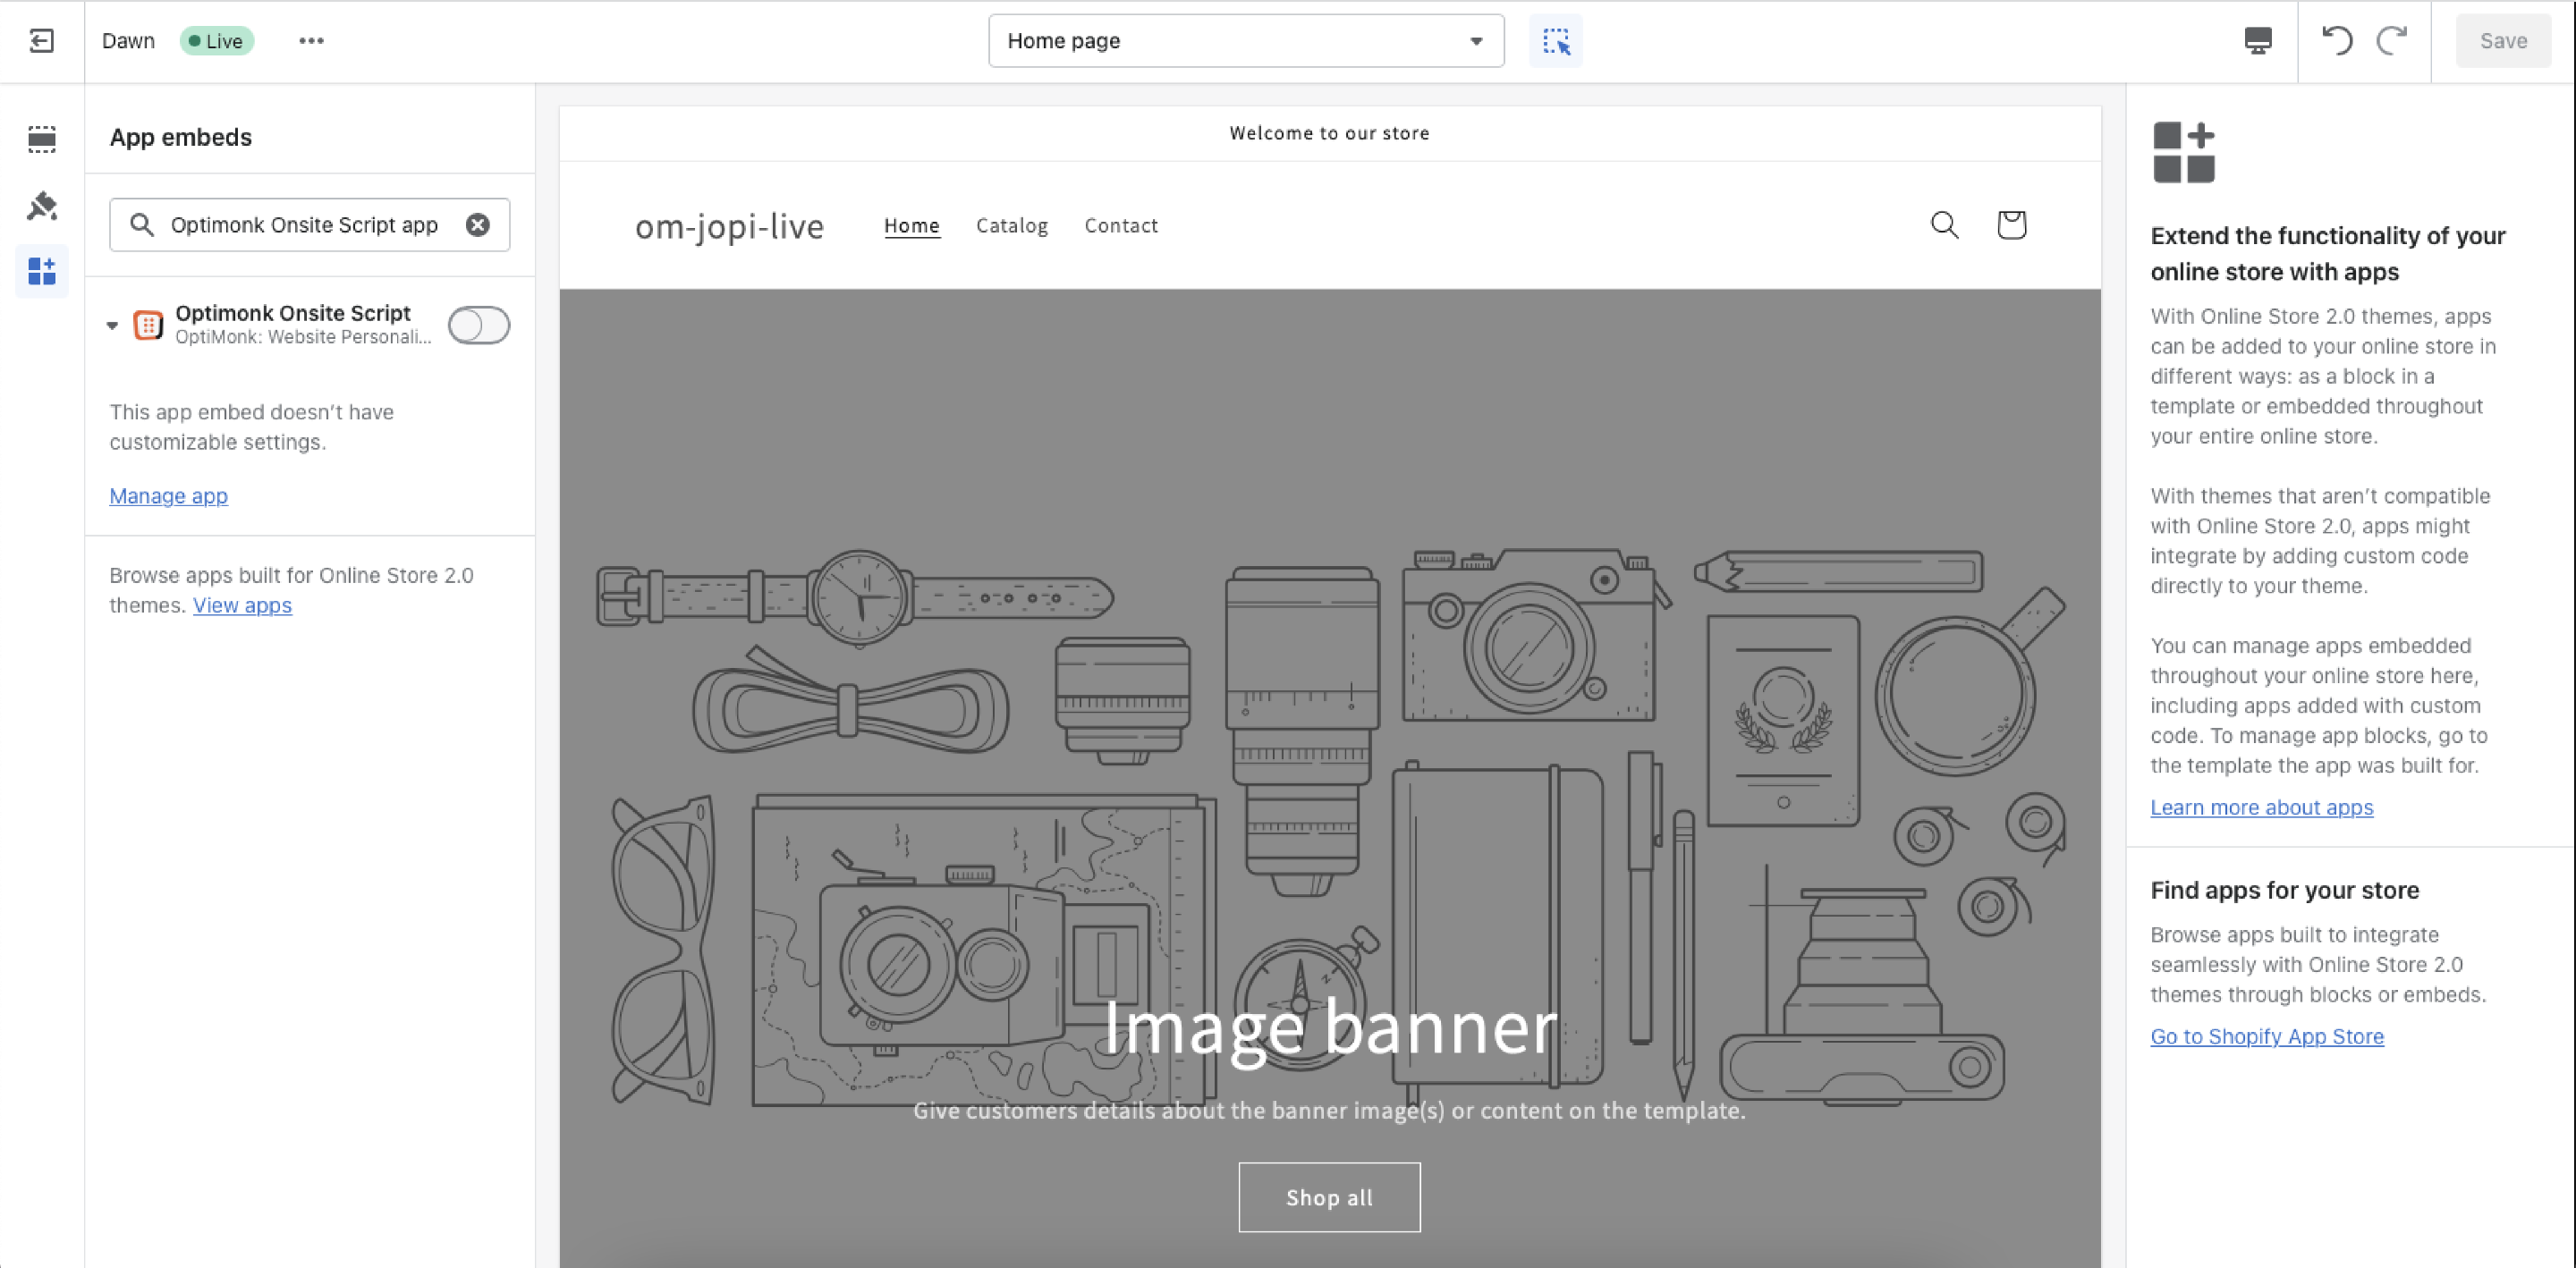Click the redo arrow icon
Screen dimensions: 2576x1268
(2391, 41)
